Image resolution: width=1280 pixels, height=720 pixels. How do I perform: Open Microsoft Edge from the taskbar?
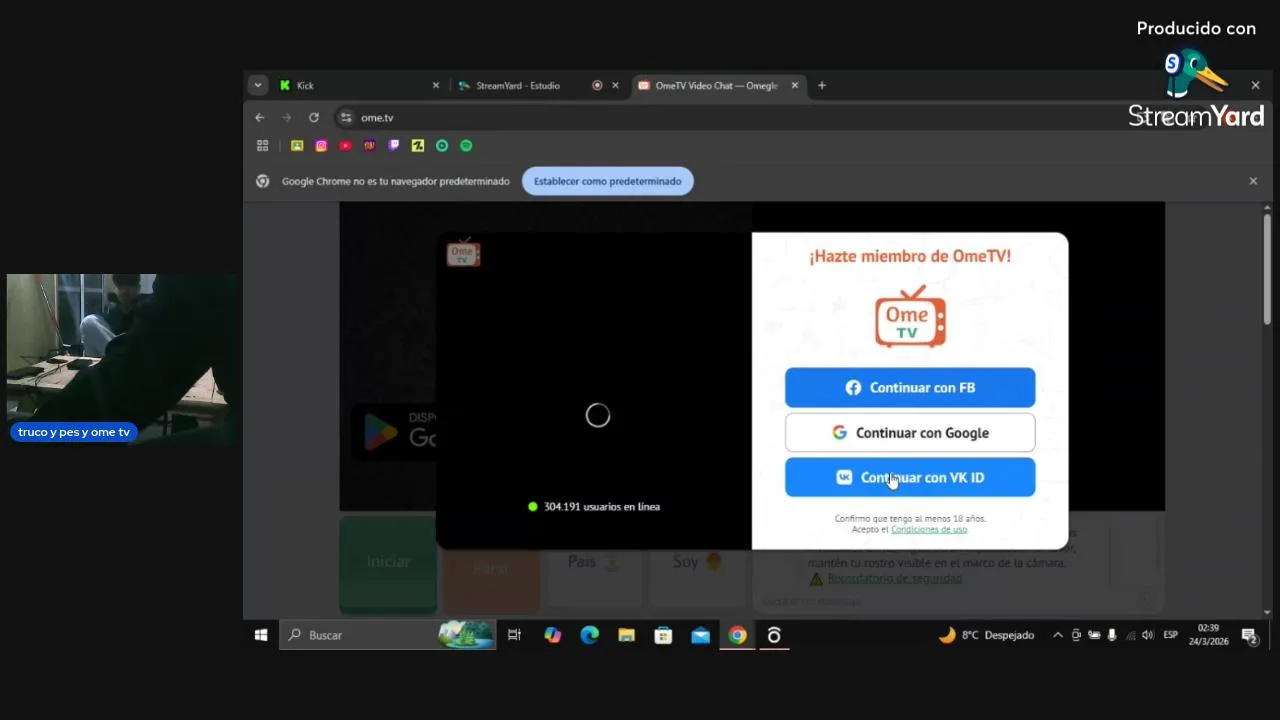(x=589, y=635)
